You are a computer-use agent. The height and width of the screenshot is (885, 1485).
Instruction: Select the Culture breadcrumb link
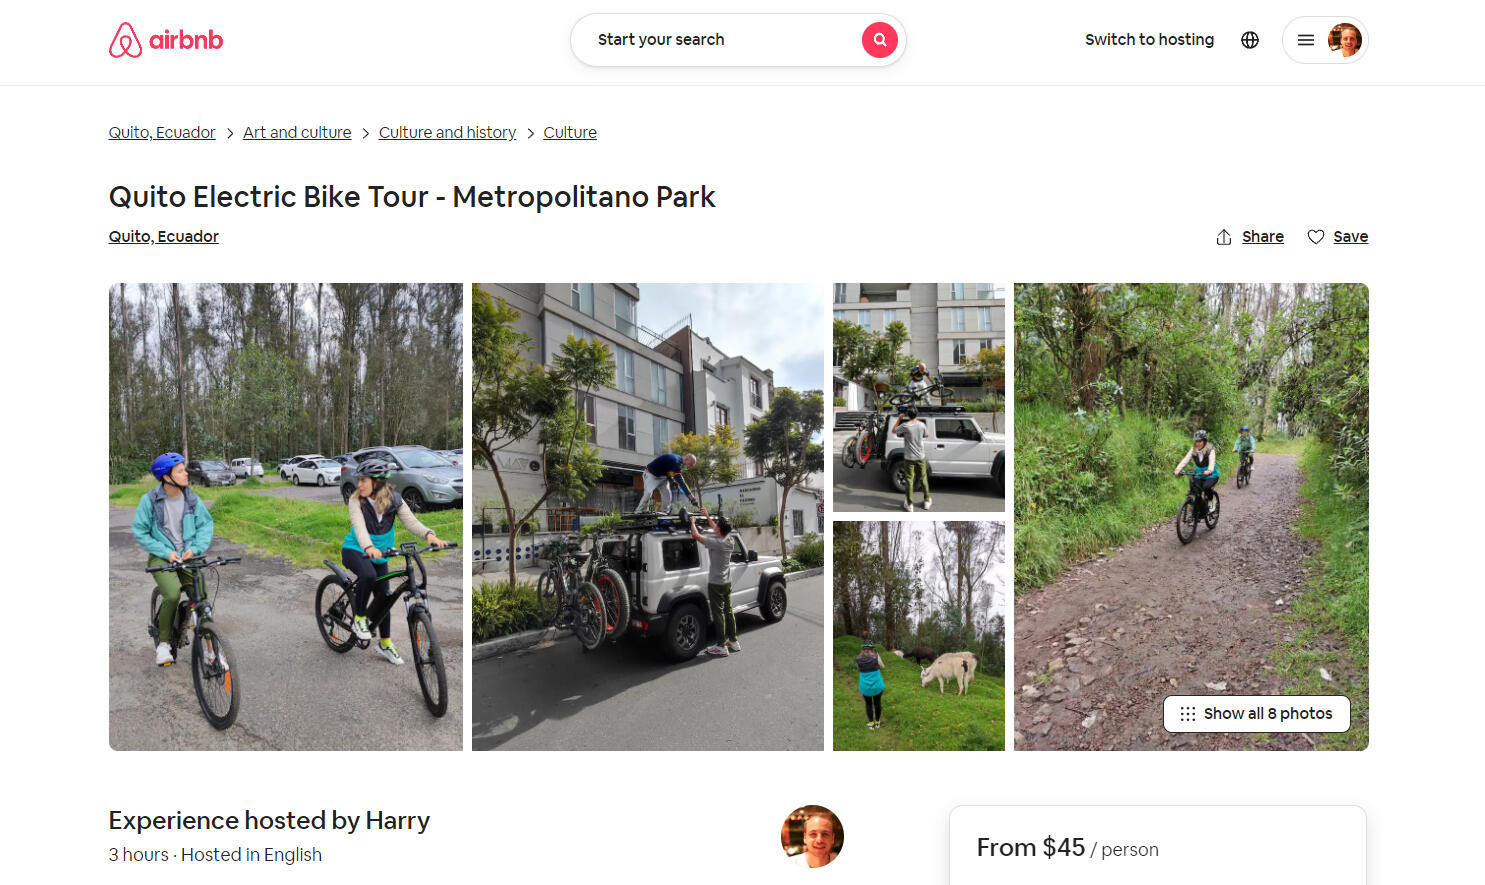click(570, 133)
